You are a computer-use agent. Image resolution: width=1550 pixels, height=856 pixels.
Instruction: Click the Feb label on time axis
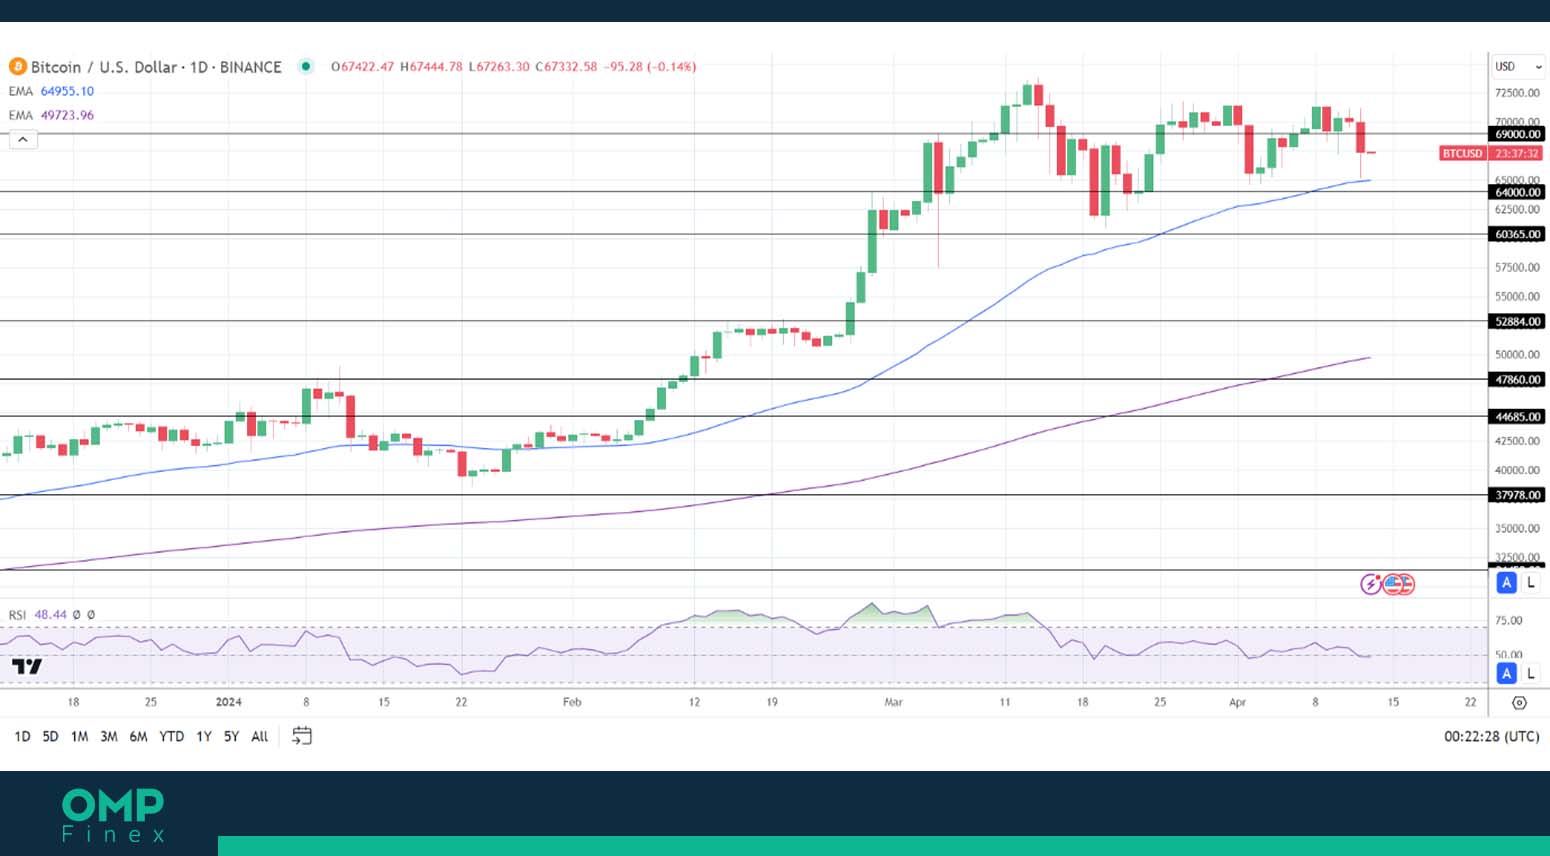(572, 702)
